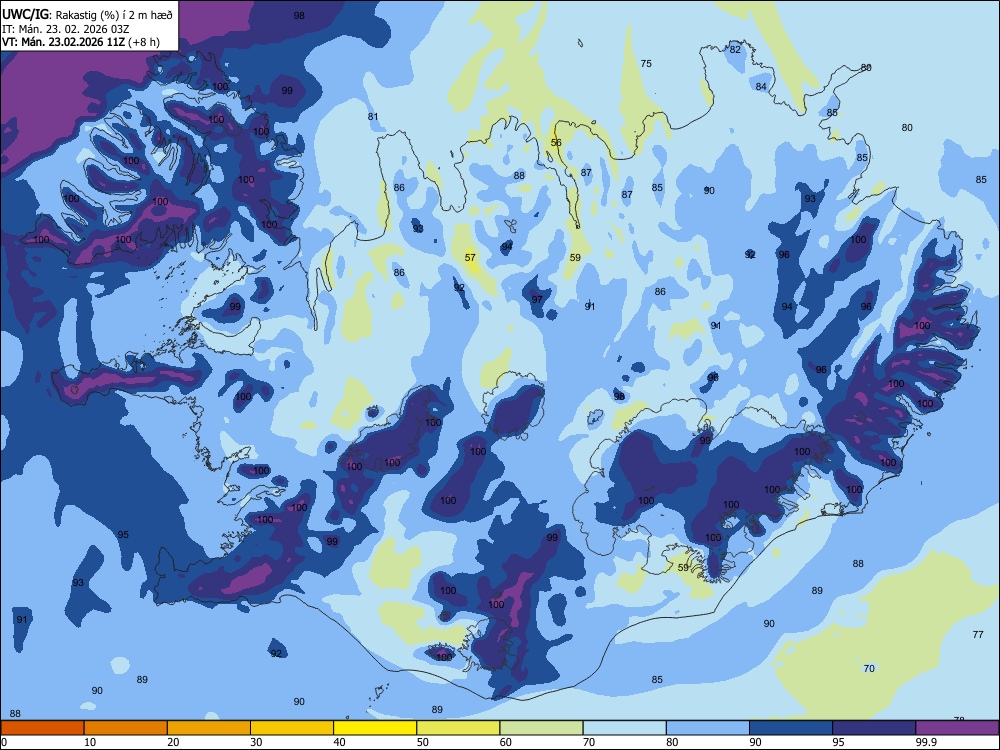Select the 90–95 medium blue legend swatch
Viewport: 1000px width, 750px height.
click(791, 728)
